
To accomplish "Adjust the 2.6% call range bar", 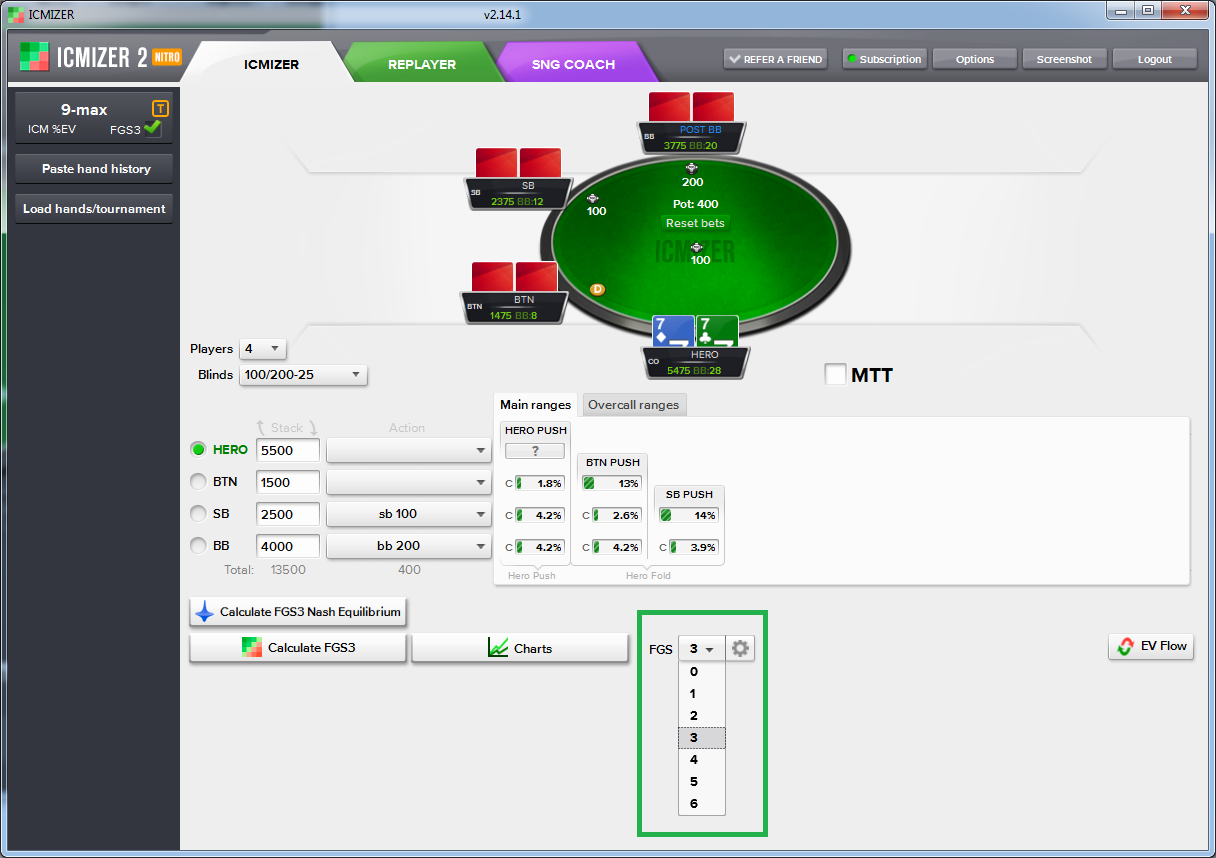I will point(617,516).
